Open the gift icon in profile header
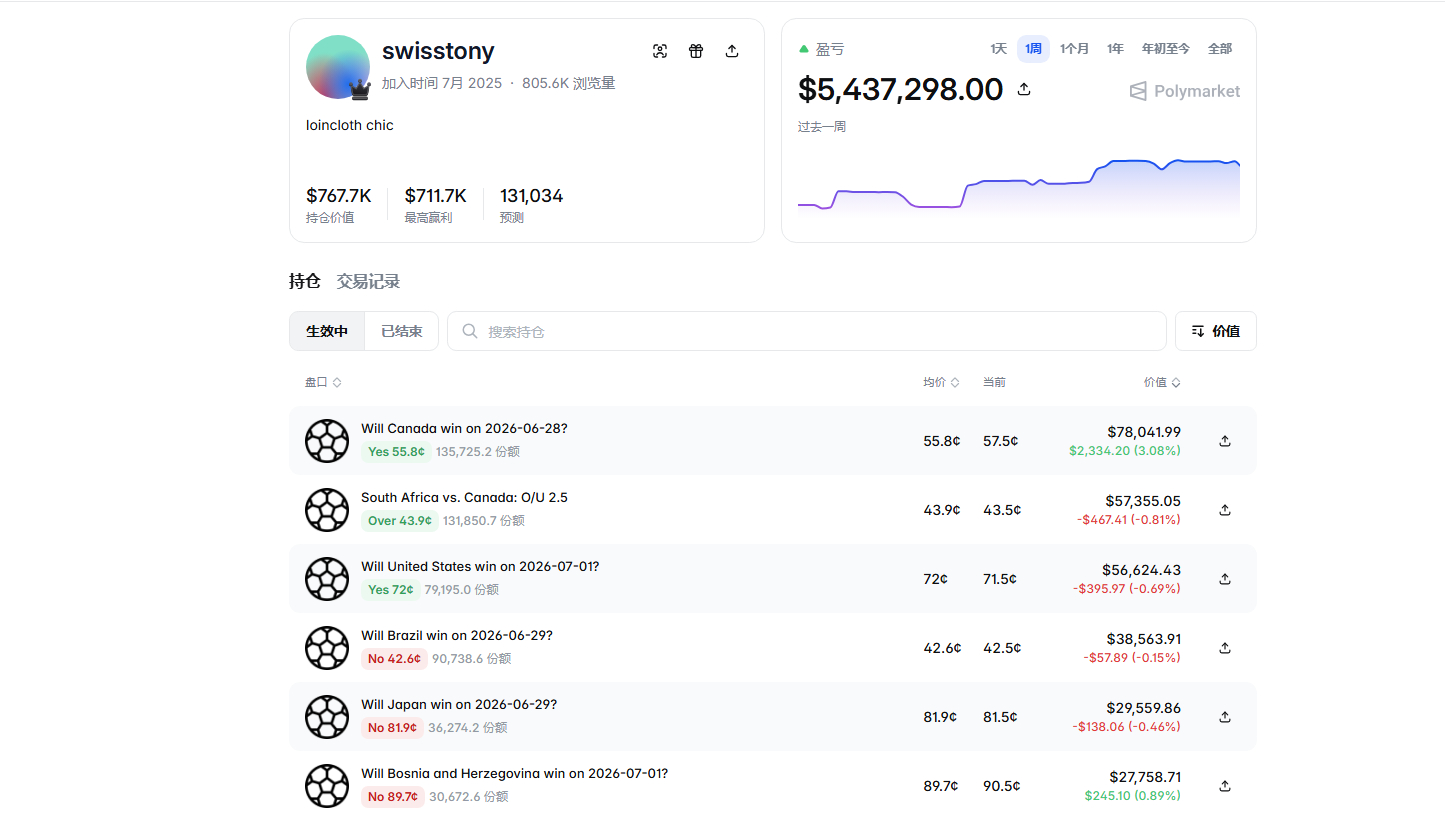 point(696,51)
